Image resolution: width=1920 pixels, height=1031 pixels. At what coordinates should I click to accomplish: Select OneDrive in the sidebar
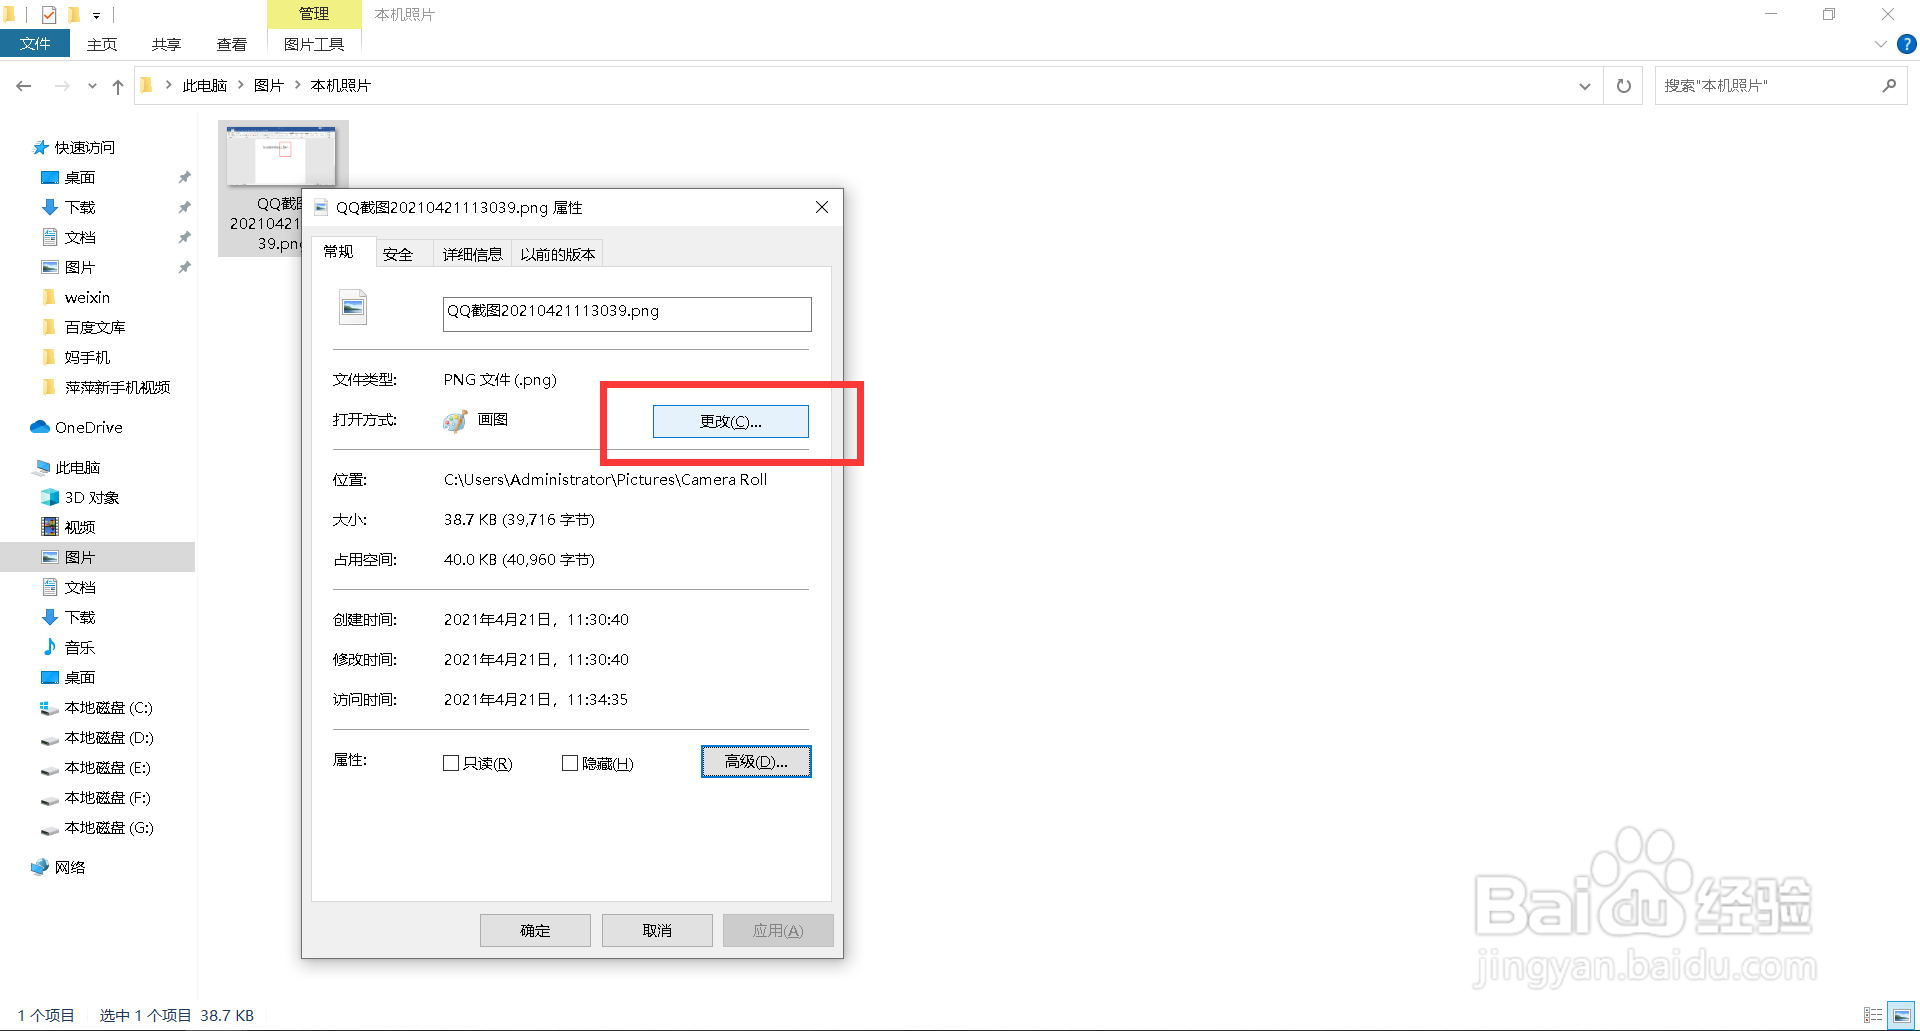(x=88, y=427)
